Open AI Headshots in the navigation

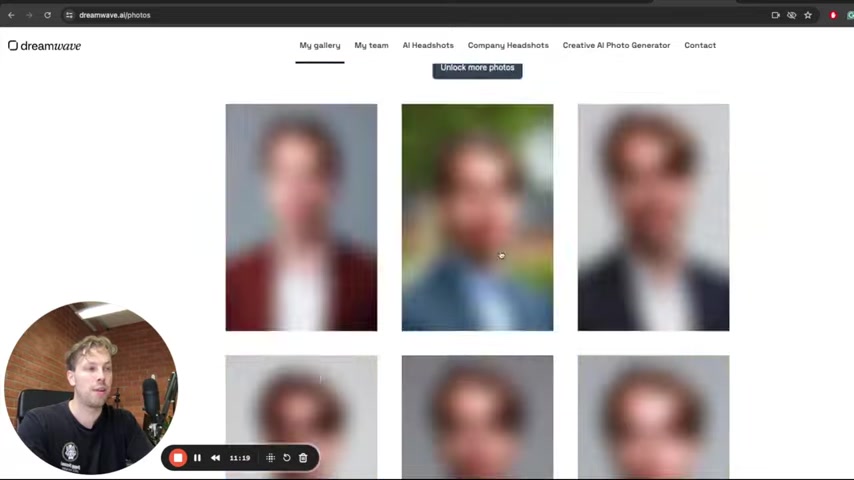[428, 45]
